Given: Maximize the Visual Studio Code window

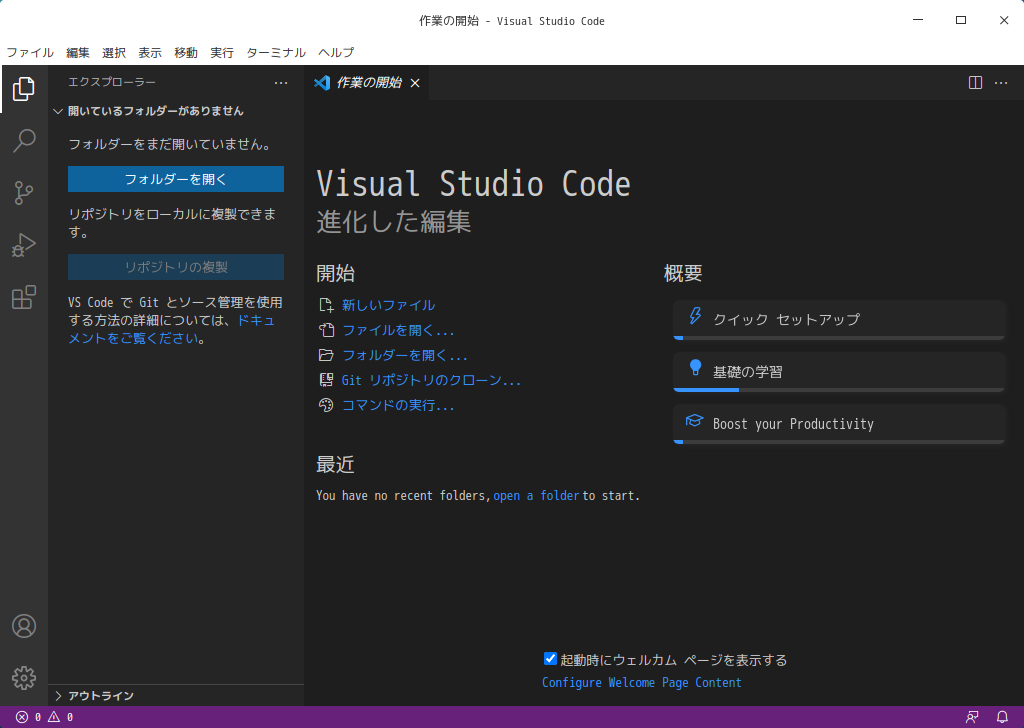Looking at the screenshot, I should click(961, 20).
